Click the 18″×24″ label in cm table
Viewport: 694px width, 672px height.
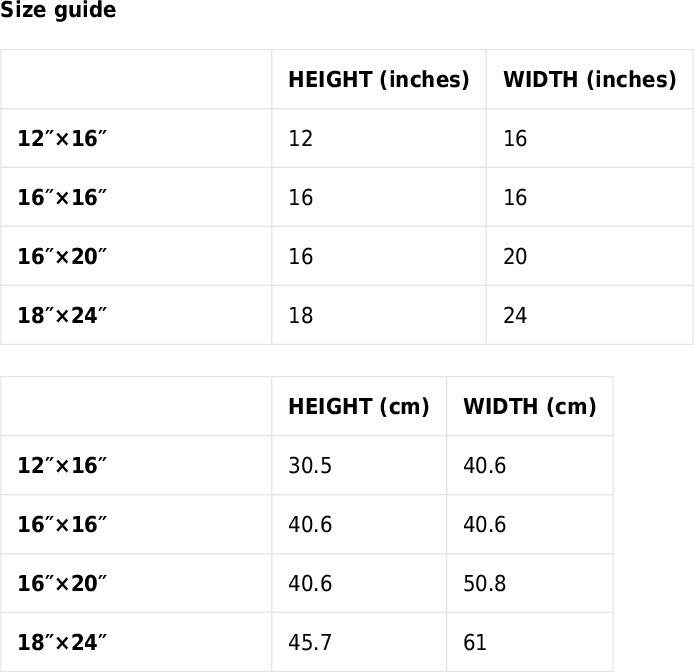[x=62, y=643]
